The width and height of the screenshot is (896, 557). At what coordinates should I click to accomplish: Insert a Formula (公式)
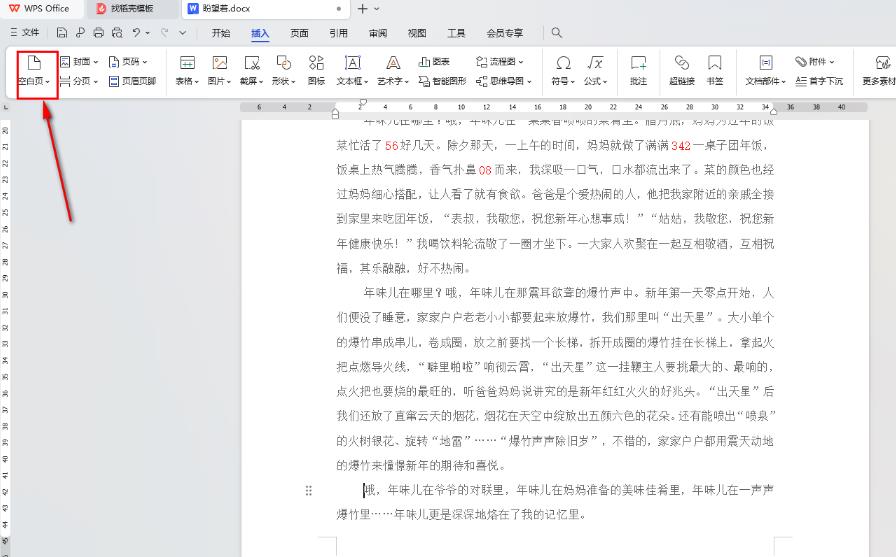(595, 70)
